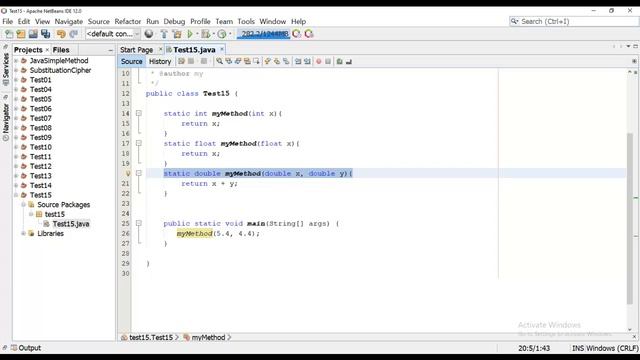Collapse code fold at line 14
Viewport: 640px width, 360px height.
(x=139, y=113)
